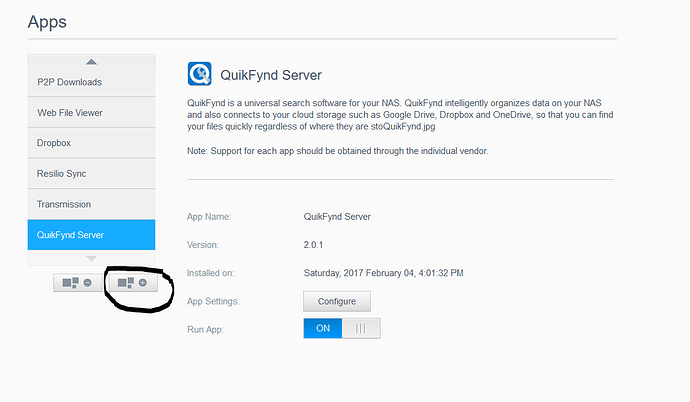Click the Version label
690x402 pixels.
point(203,245)
